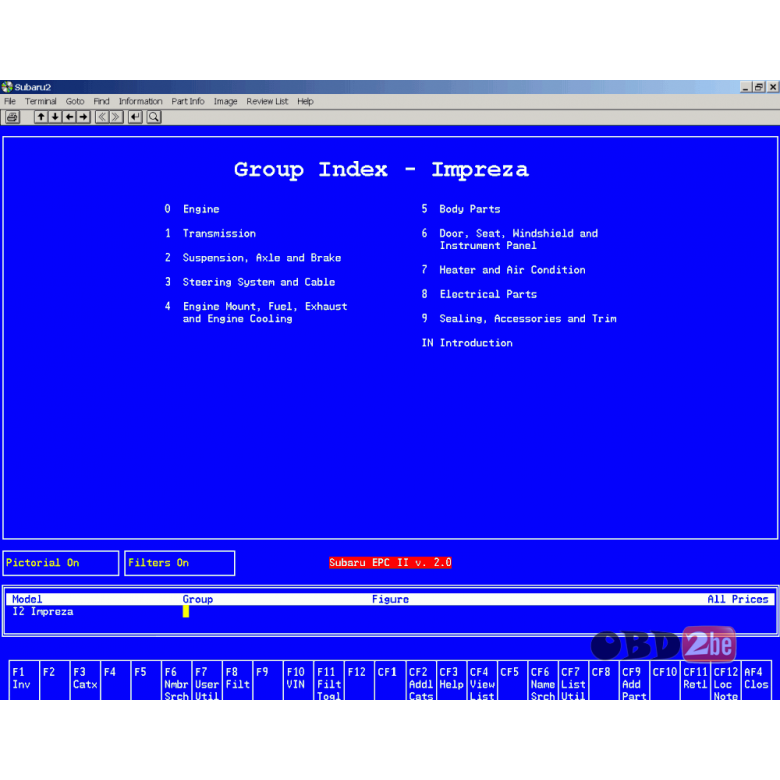Open the Information menu
780x780 pixels.
pos(140,101)
